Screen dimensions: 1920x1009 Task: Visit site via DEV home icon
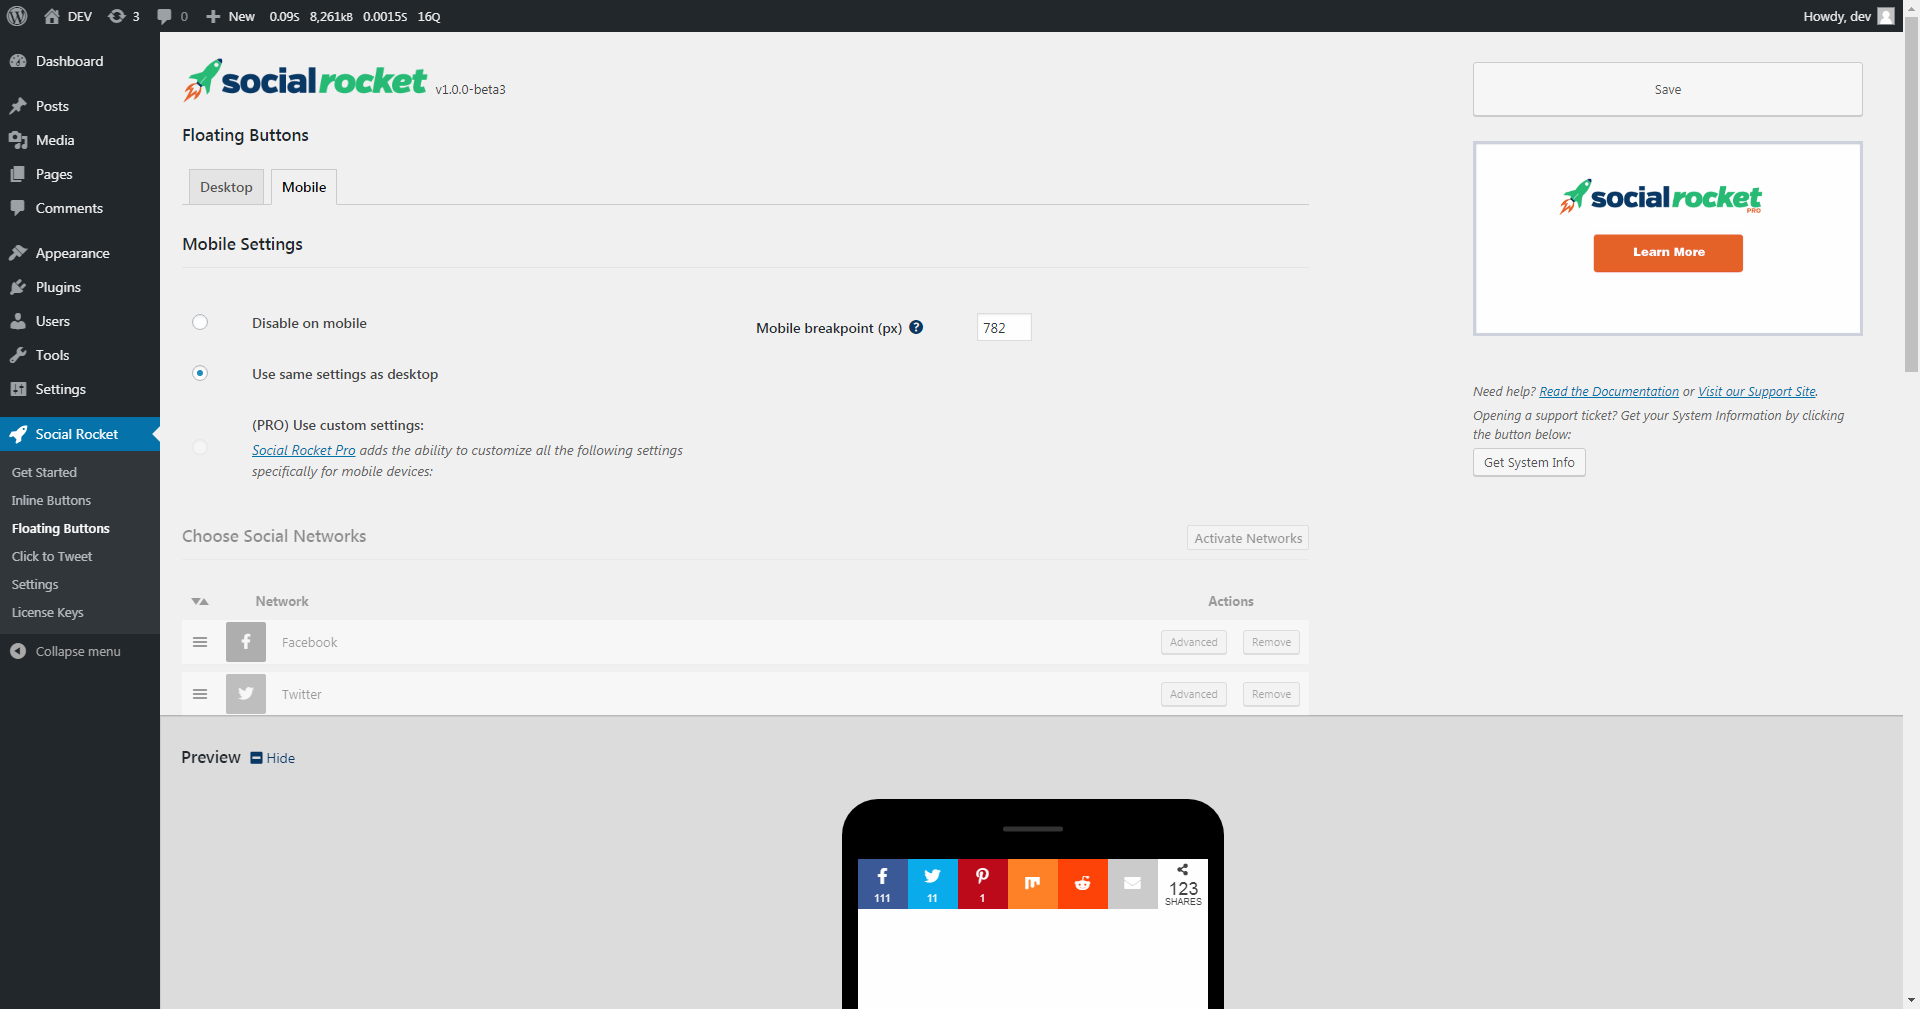click(52, 16)
